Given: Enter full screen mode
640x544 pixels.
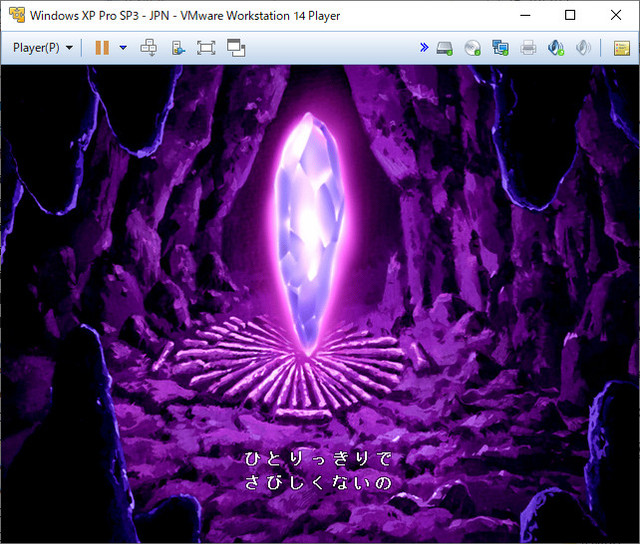Looking at the screenshot, I should coord(206,48).
